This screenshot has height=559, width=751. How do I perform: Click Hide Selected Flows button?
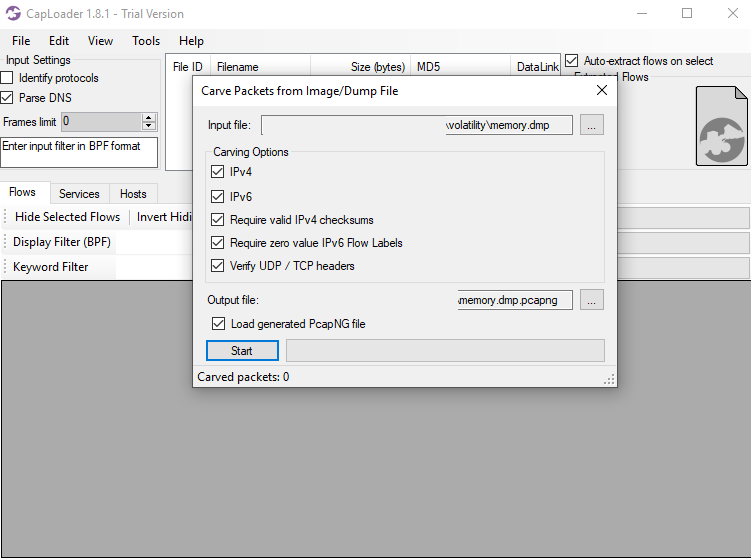tap(67, 217)
